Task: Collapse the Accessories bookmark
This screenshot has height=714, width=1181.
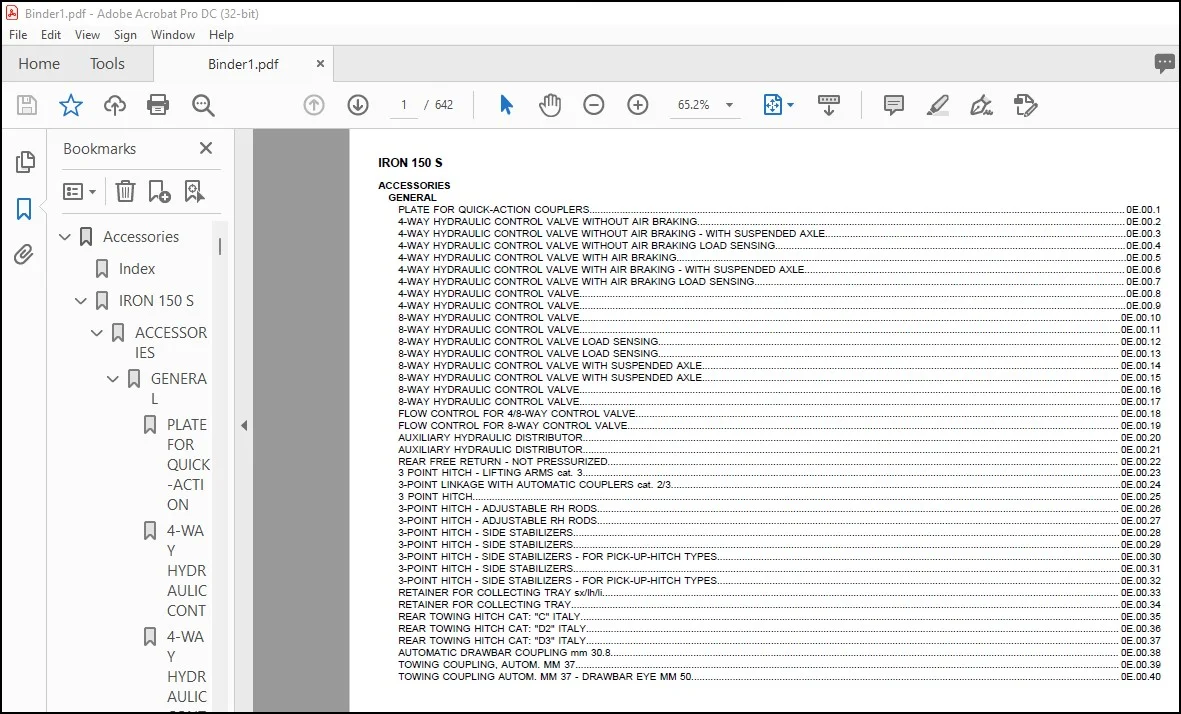Action: pyautogui.click(x=65, y=236)
